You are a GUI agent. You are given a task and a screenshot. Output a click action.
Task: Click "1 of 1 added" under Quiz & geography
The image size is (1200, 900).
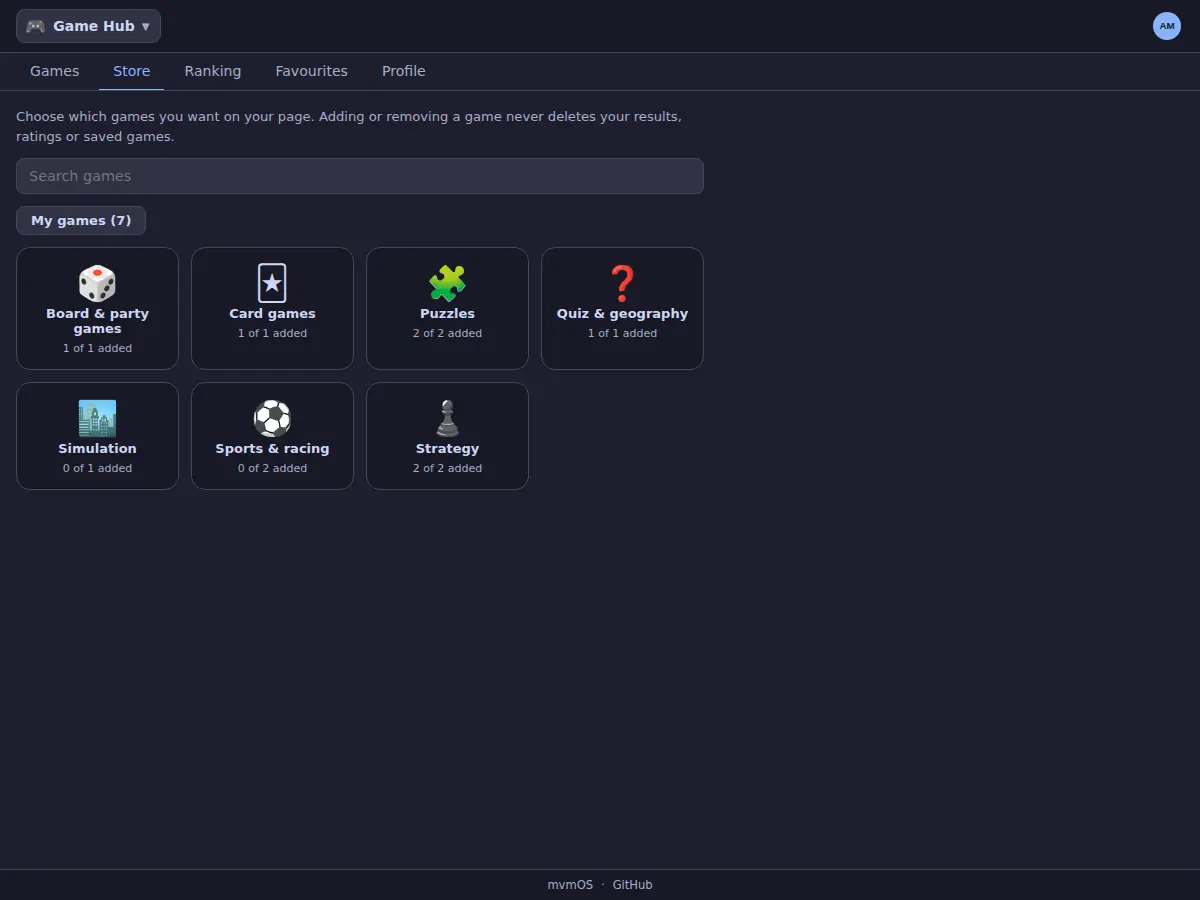click(622, 333)
